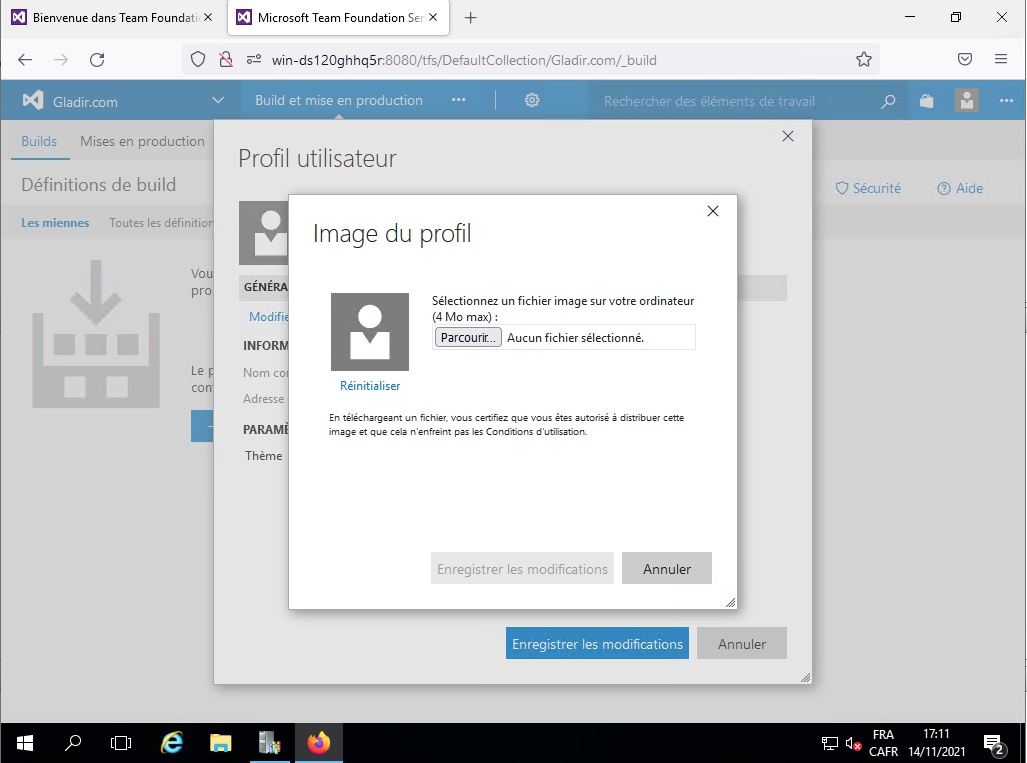The height and width of the screenshot is (763, 1027).
Task: Close the Bienvenue dans Team Foundation browser tab
Action: (208, 18)
